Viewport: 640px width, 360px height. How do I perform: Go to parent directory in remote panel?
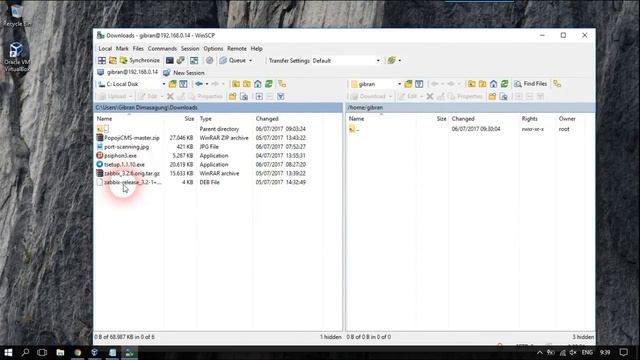coord(471,84)
